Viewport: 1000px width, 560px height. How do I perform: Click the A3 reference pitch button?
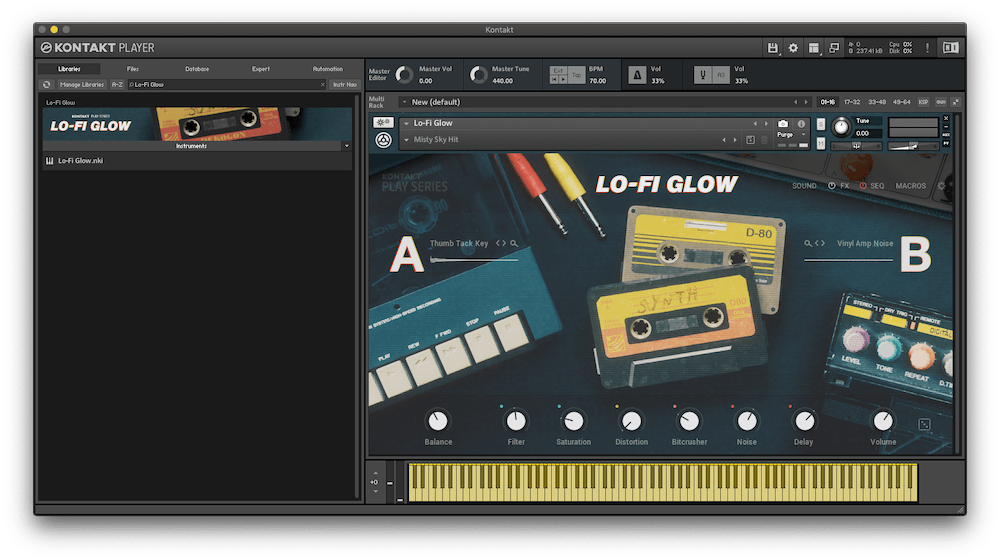721,75
